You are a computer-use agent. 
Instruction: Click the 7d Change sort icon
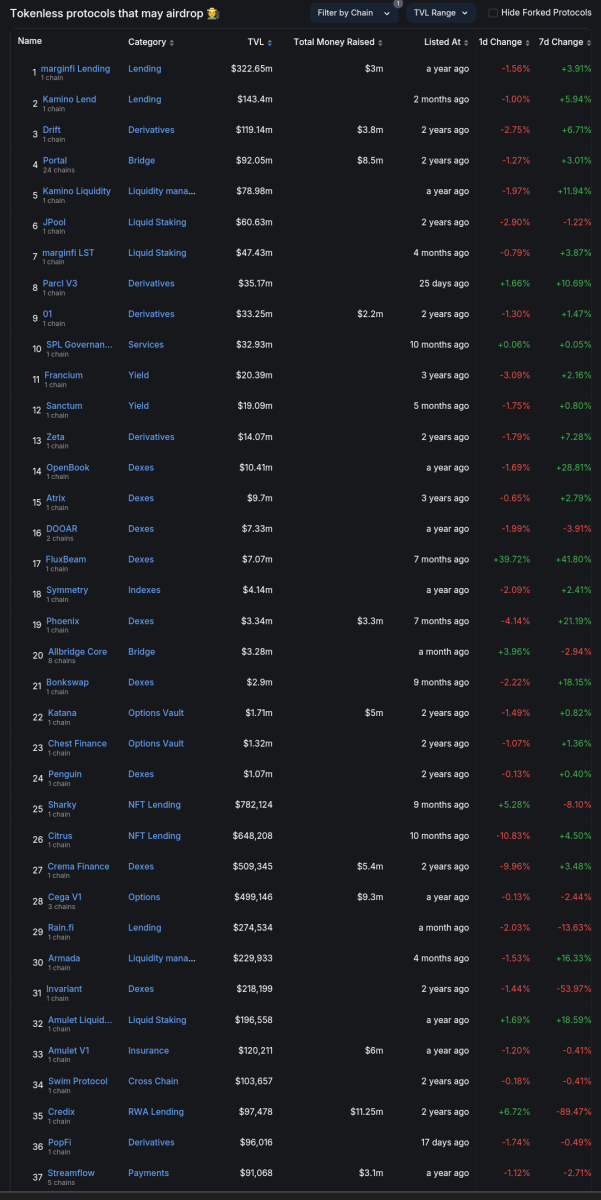(x=587, y=43)
